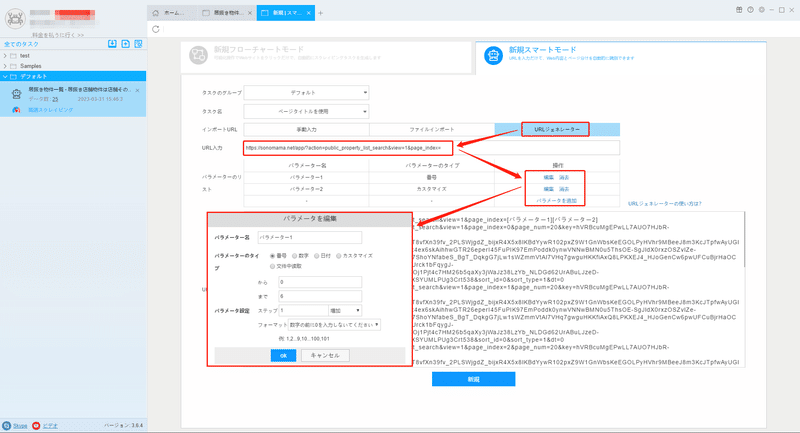Screen dimensions: 800x433
Task: Click 消去 for パラメーター1
Action: pos(564,177)
